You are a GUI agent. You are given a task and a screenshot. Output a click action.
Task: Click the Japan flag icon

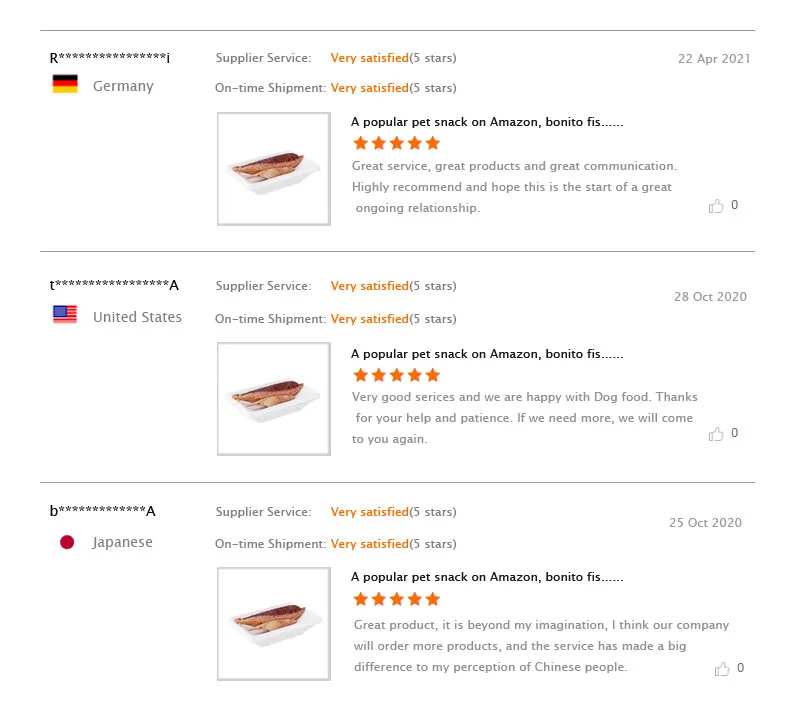click(67, 542)
